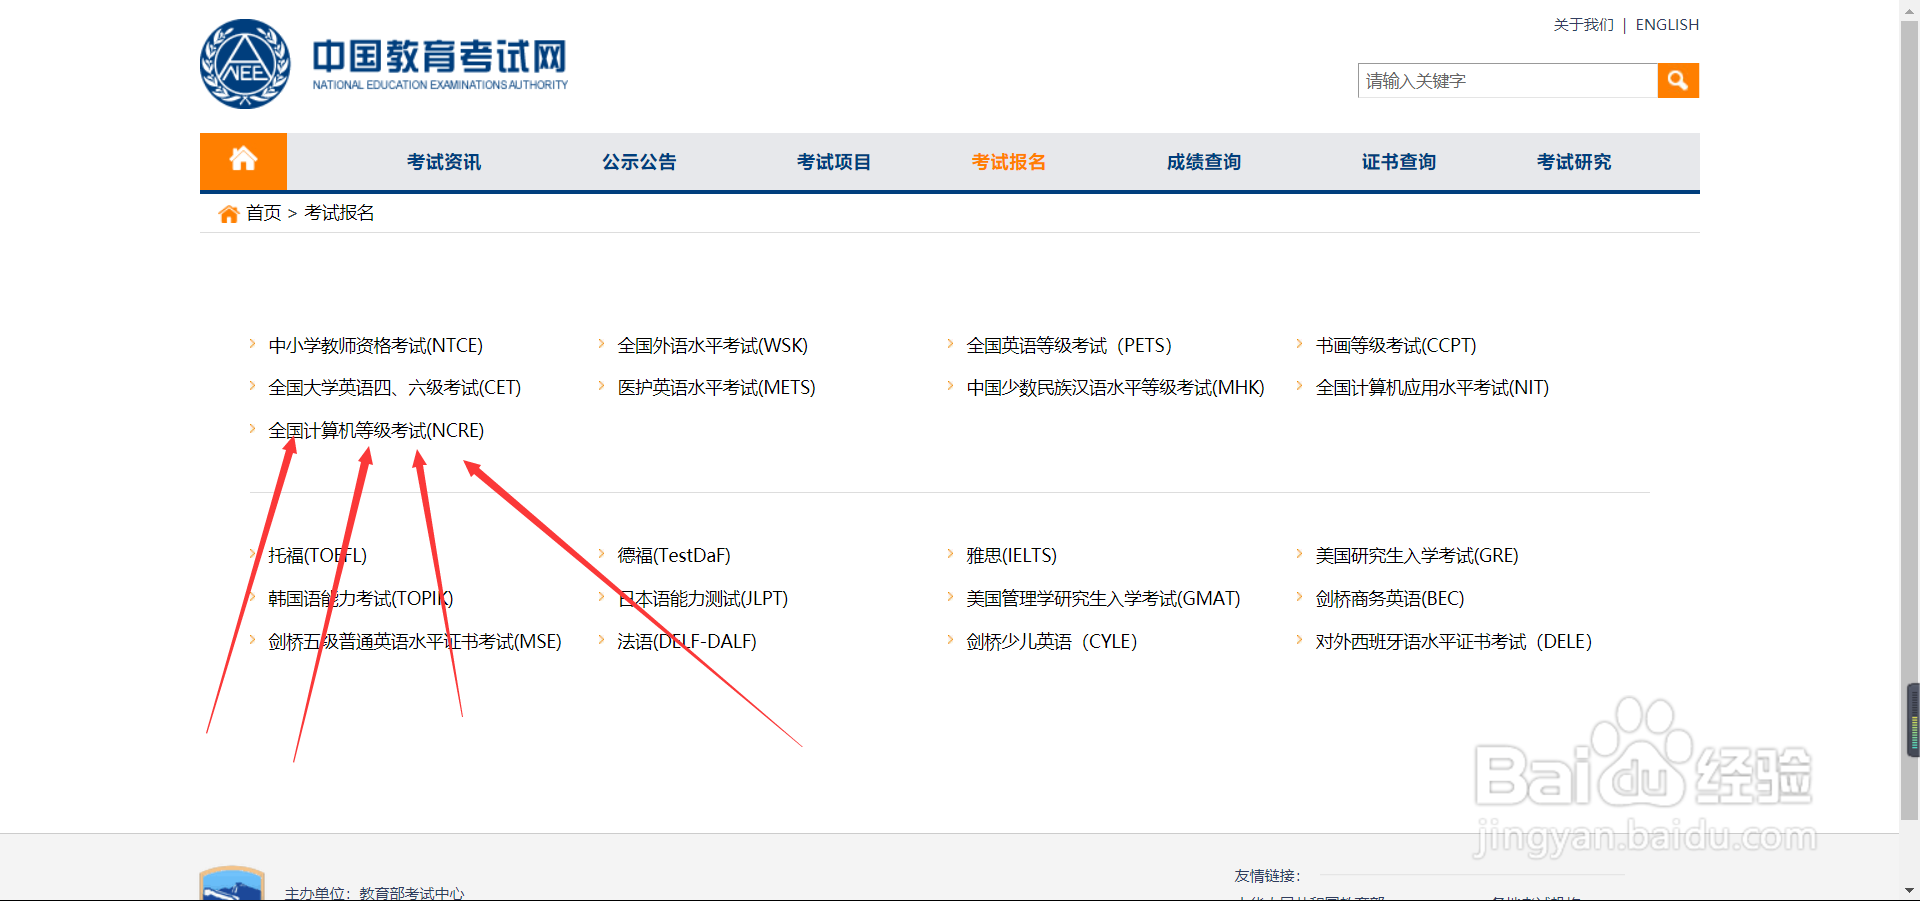Click the chevron before 雅思(IELTS)
Image resolution: width=1920 pixels, height=901 pixels.
click(x=950, y=554)
